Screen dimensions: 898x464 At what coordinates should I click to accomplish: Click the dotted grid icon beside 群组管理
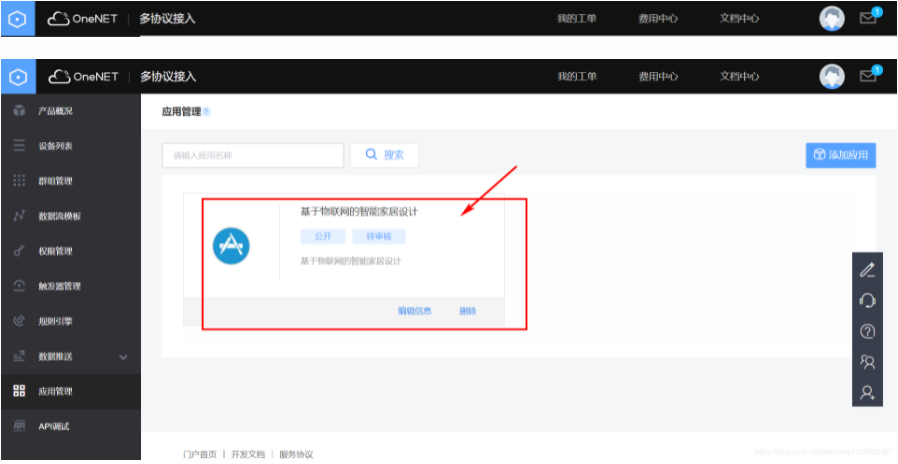[19, 180]
